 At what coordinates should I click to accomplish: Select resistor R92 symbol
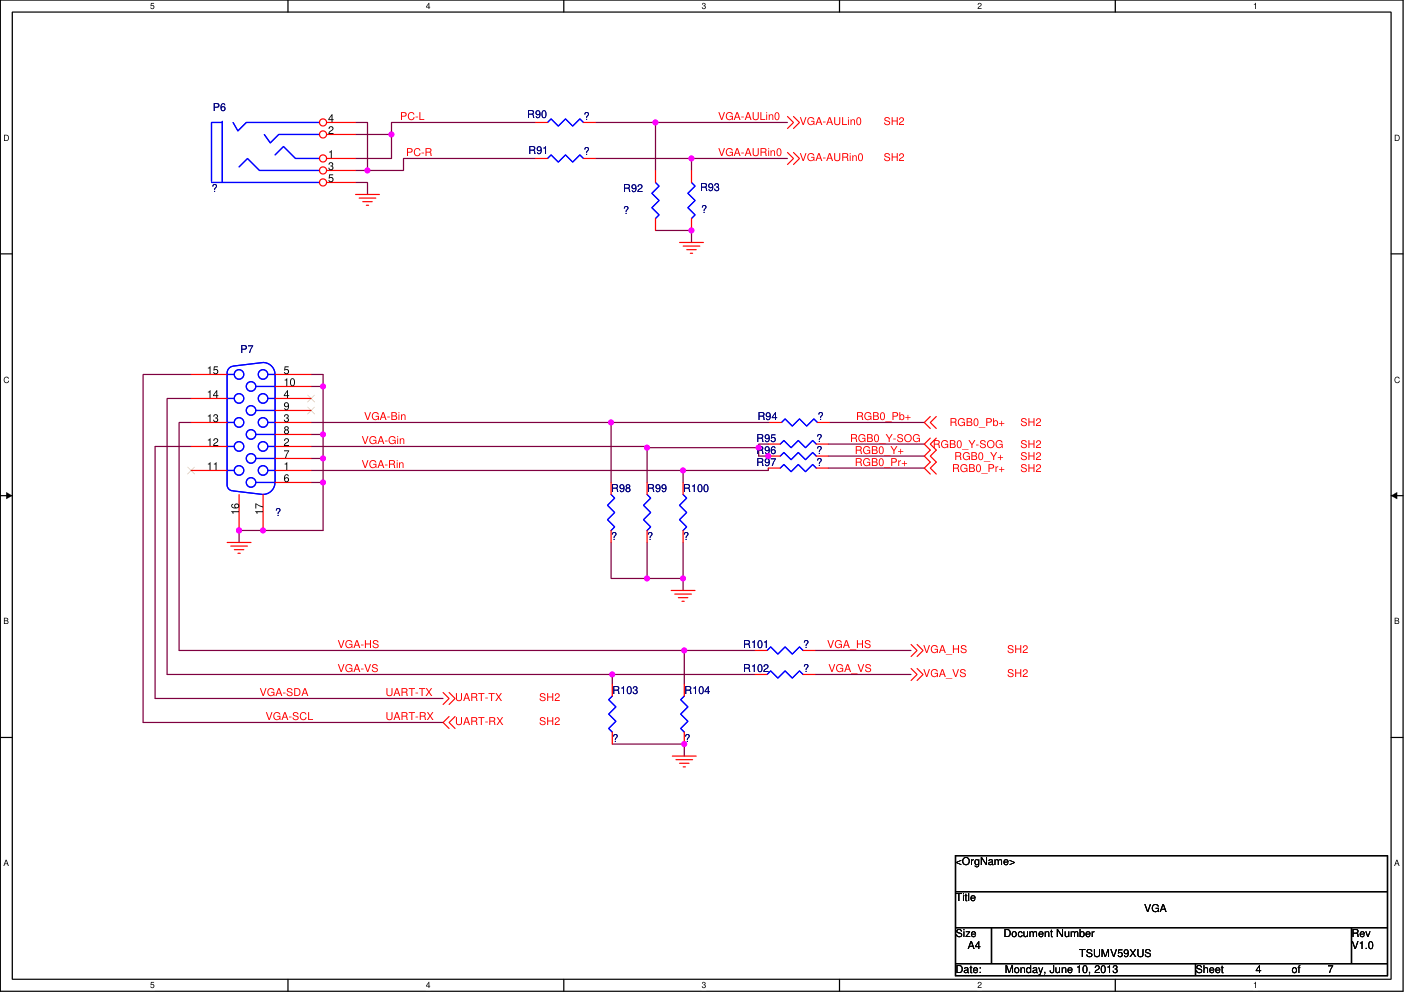click(655, 202)
